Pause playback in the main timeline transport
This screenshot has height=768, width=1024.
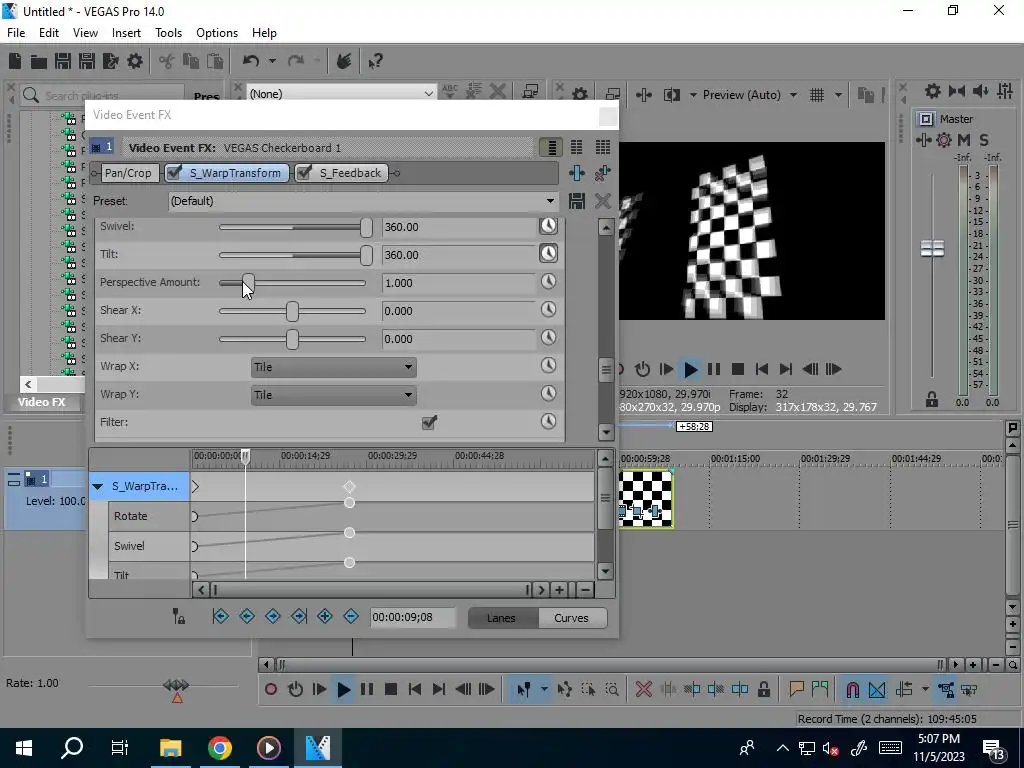point(367,690)
